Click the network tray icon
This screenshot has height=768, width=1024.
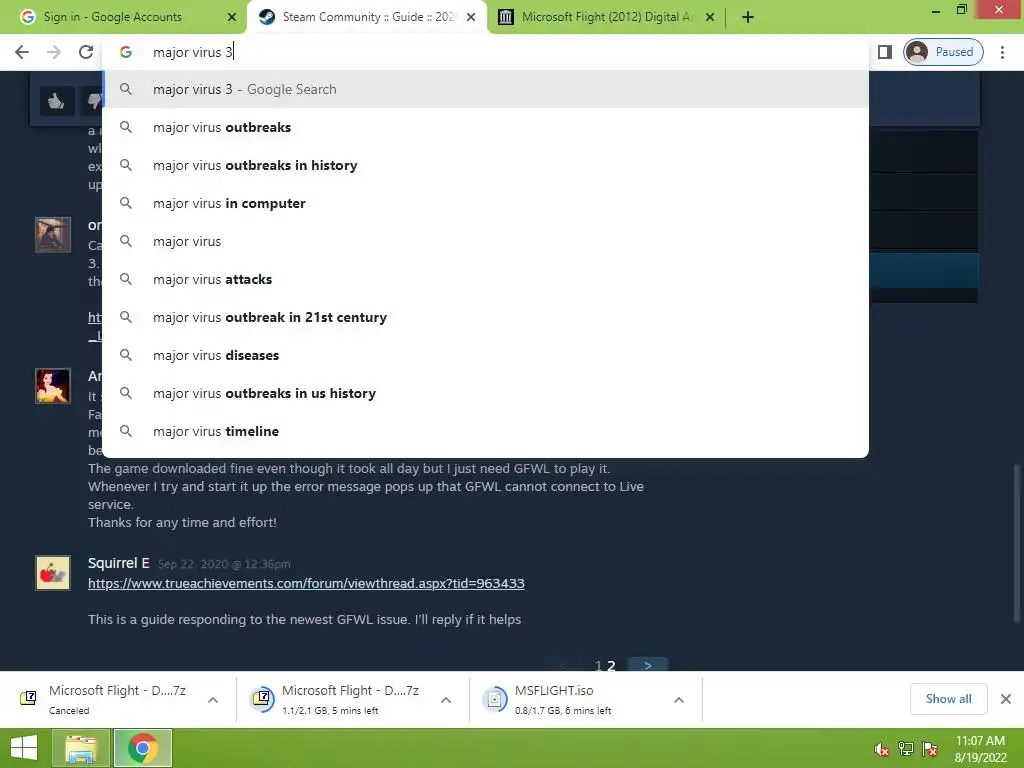[906, 749]
